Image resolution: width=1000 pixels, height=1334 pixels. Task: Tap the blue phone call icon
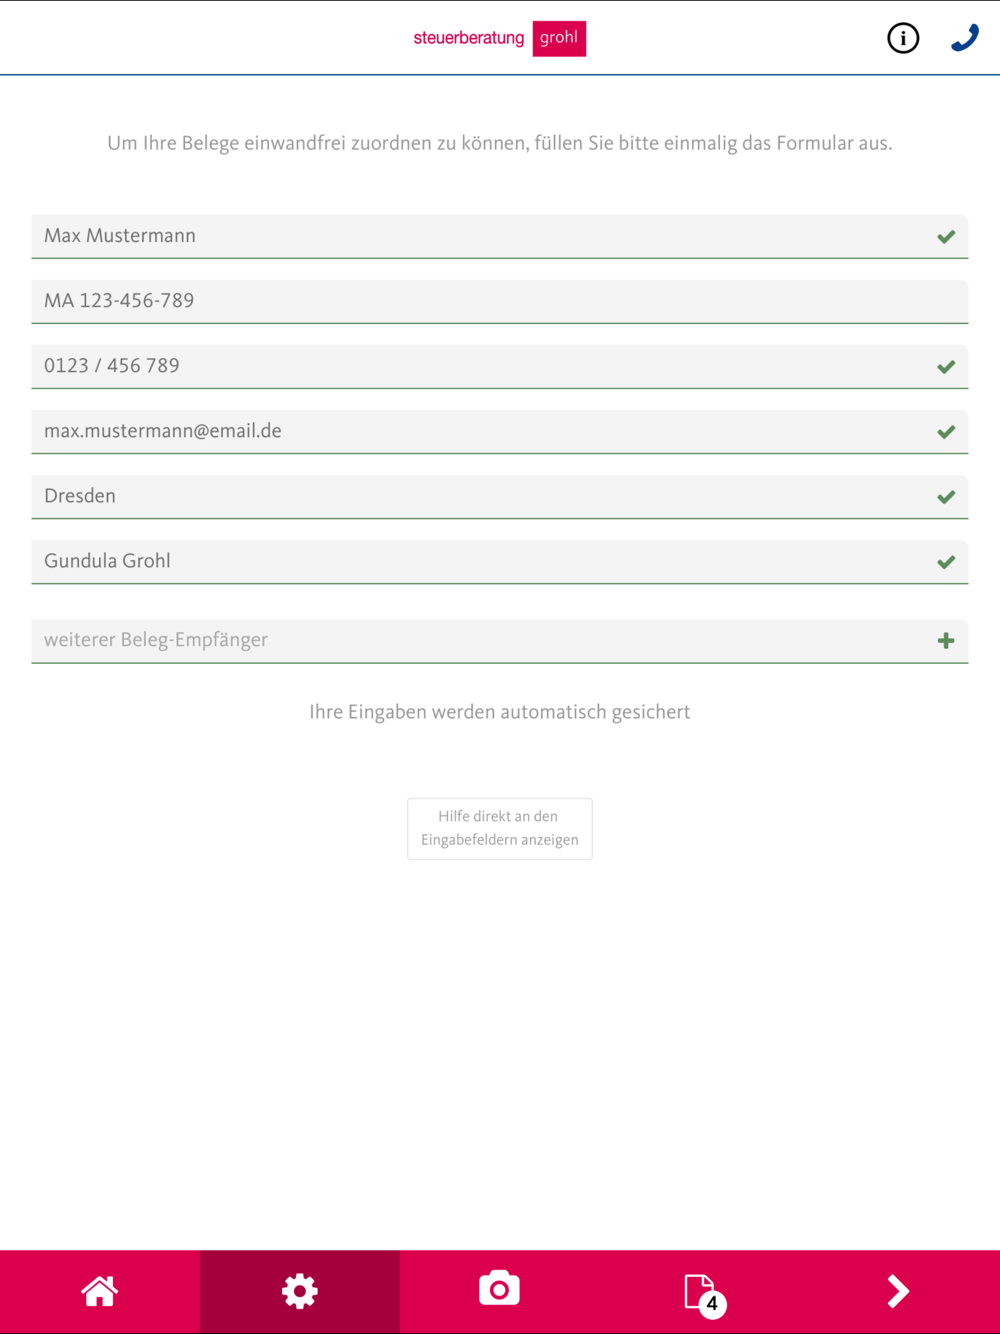964,38
